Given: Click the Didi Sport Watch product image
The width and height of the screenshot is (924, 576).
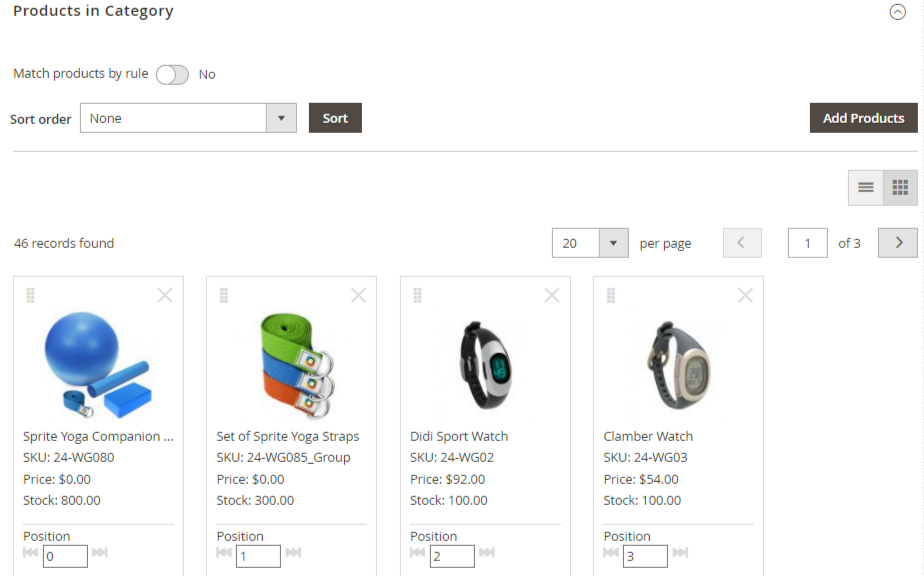Looking at the screenshot, I should [485, 365].
